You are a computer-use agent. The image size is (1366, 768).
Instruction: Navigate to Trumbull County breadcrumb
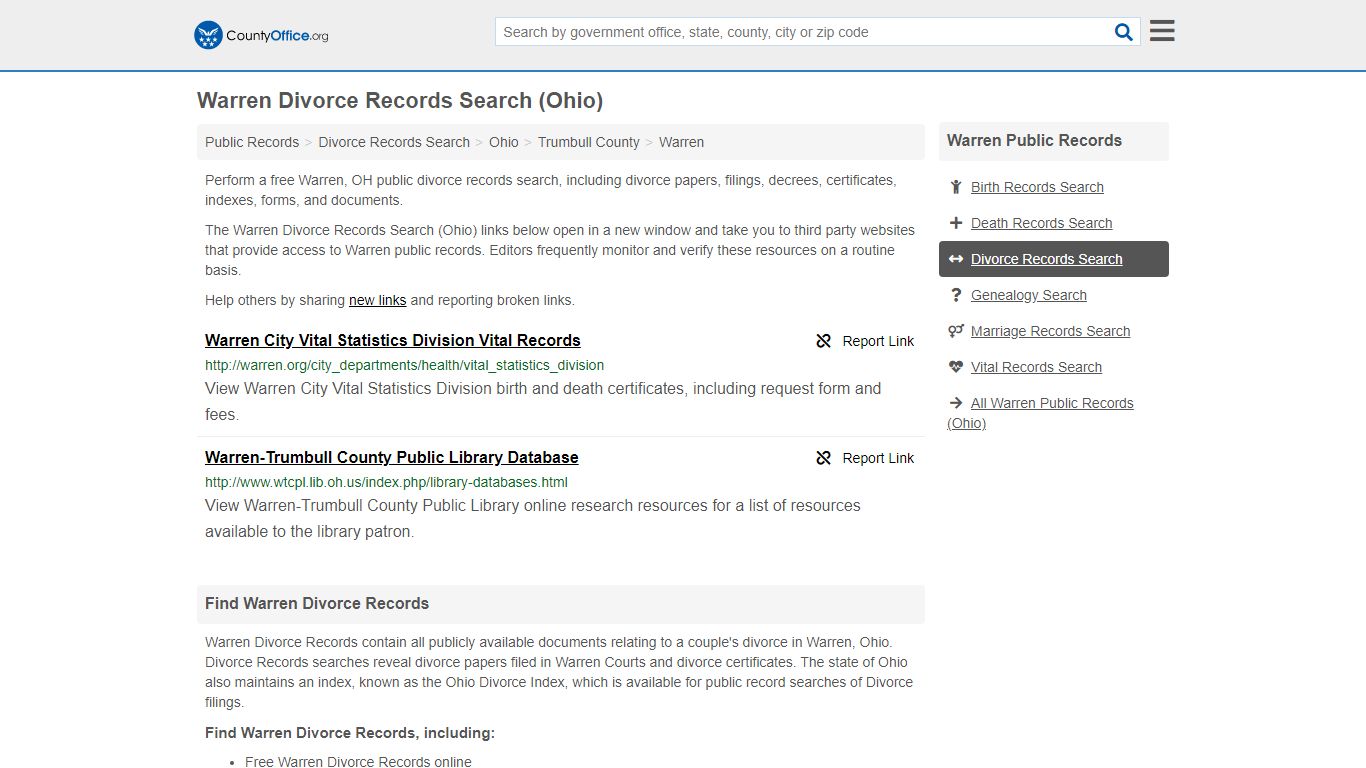pos(589,142)
